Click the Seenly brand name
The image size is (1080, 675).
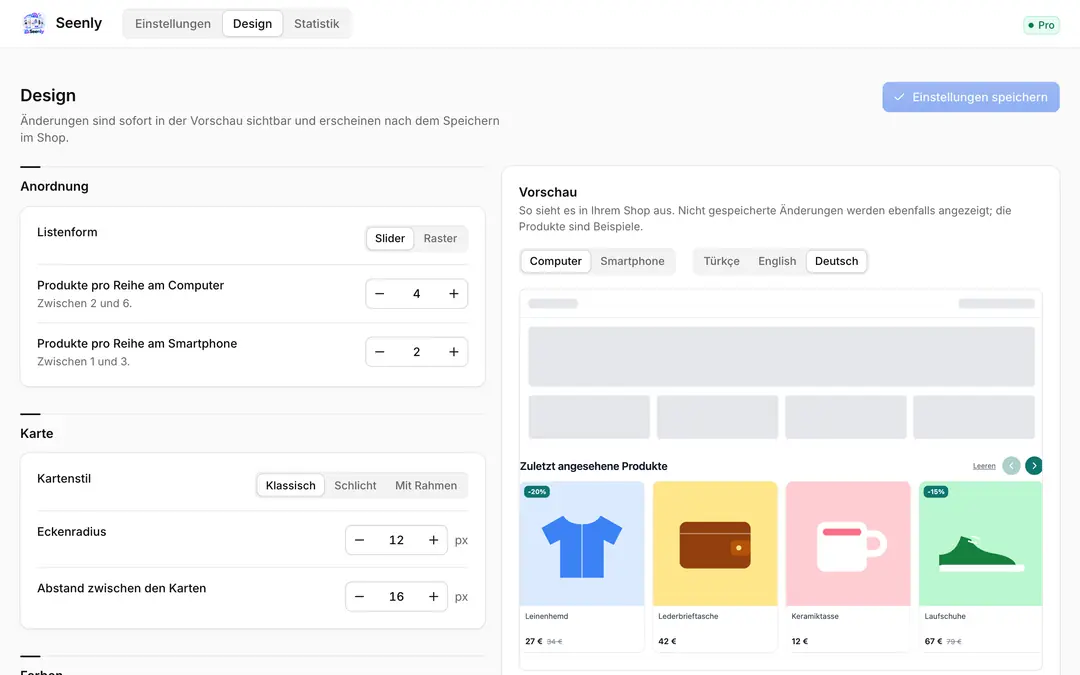[79, 23]
